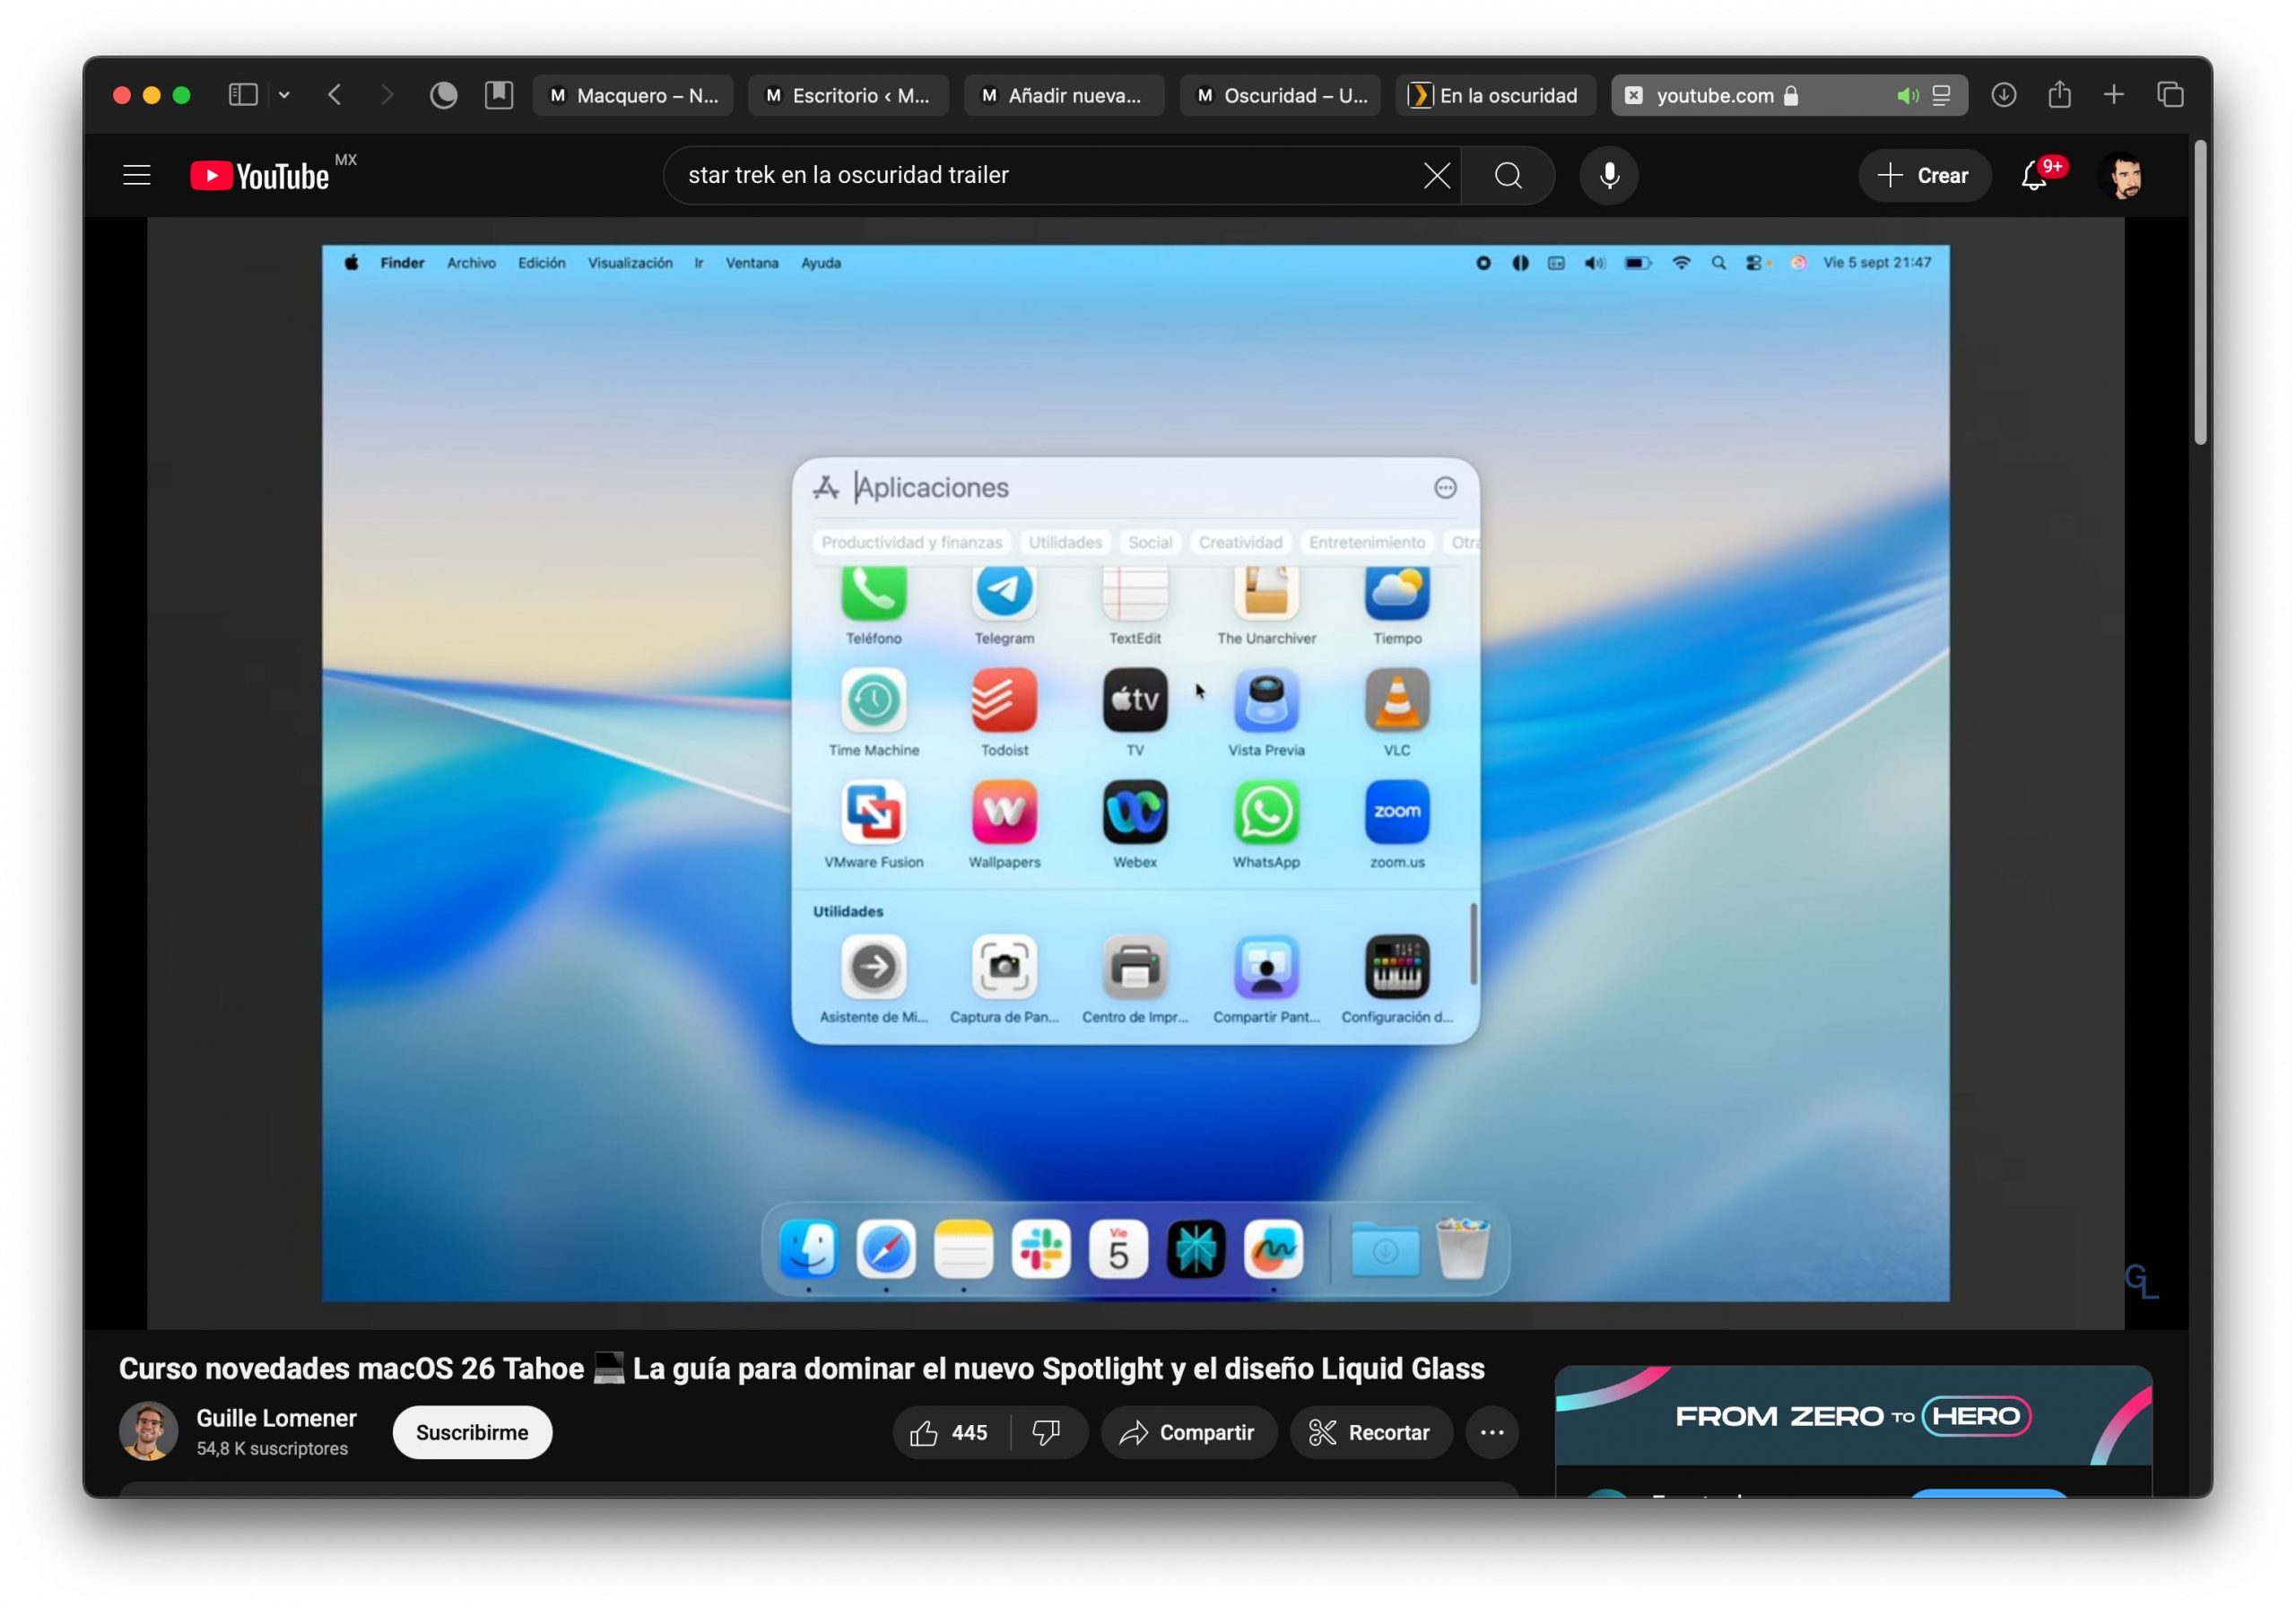The image size is (2296, 1608).
Task: Switch to the 'En la oscuridad' tab
Action: pyautogui.click(x=1495, y=95)
